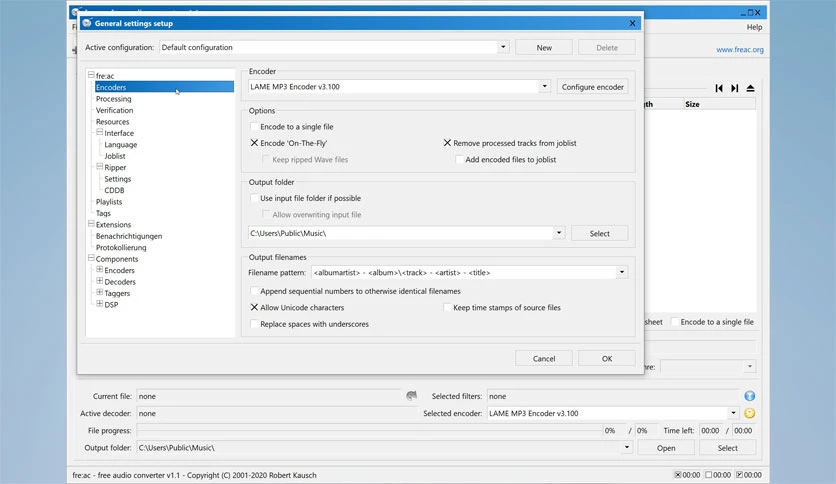Click Open beside main Output folder
Image resolution: width=836 pixels, height=484 pixels.
tap(666, 448)
